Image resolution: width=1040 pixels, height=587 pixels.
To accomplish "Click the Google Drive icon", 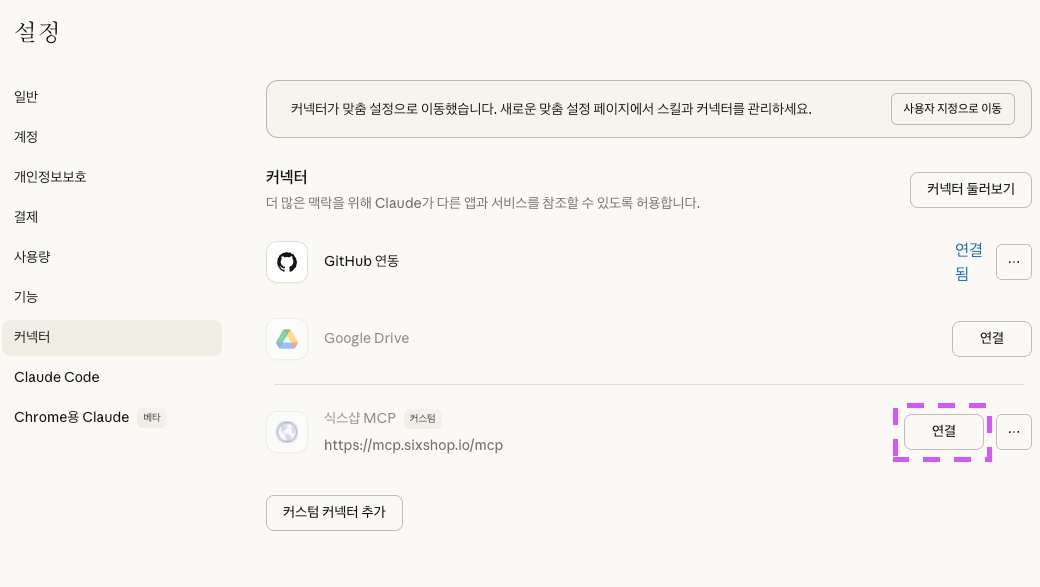I will click(x=287, y=339).
